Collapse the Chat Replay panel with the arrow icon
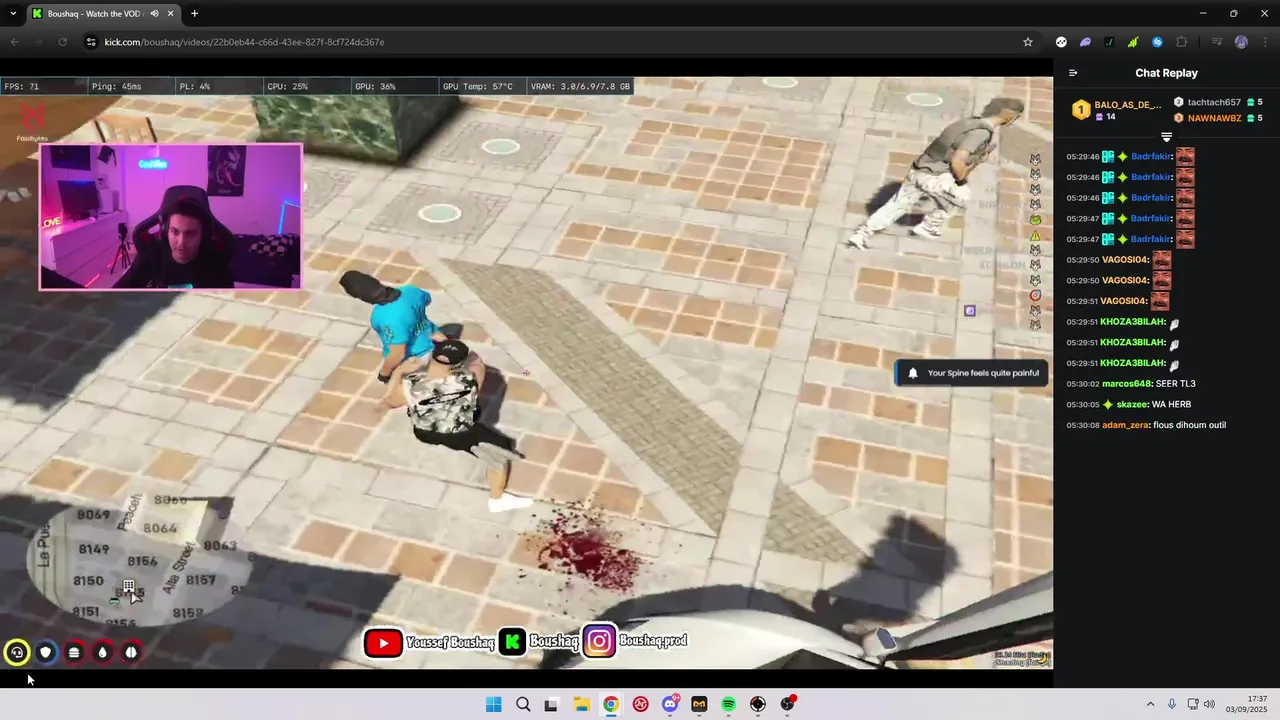1280x720 pixels. tap(1073, 73)
